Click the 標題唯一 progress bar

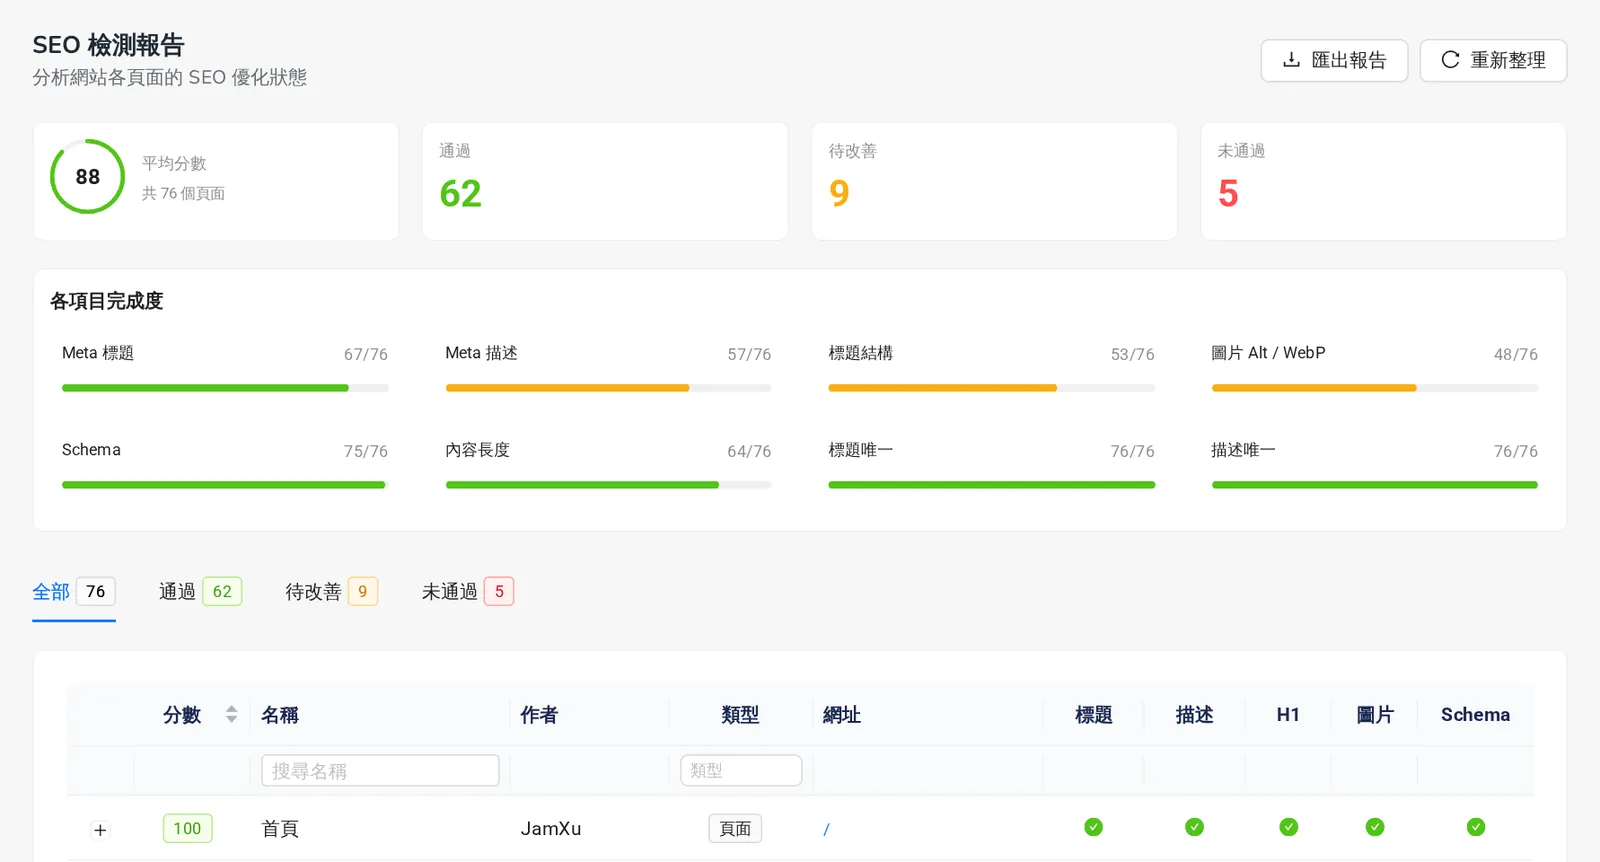click(992, 485)
